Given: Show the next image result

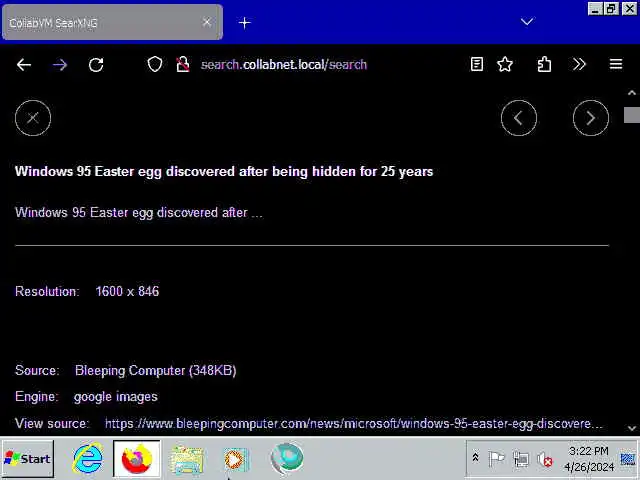Looking at the screenshot, I should point(591,118).
